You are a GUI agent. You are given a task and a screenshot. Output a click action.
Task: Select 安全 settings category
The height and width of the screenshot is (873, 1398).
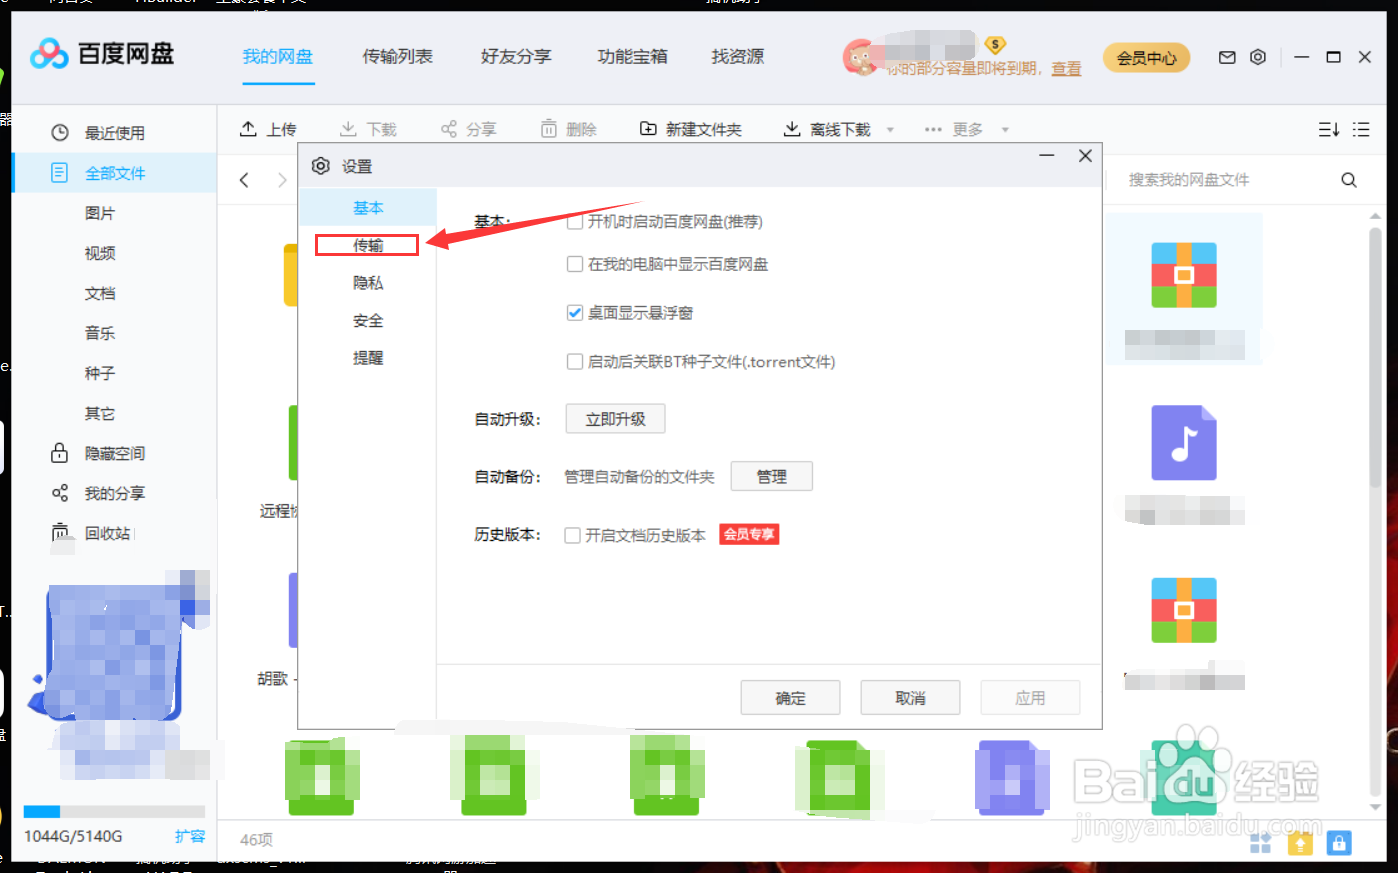(368, 321)
